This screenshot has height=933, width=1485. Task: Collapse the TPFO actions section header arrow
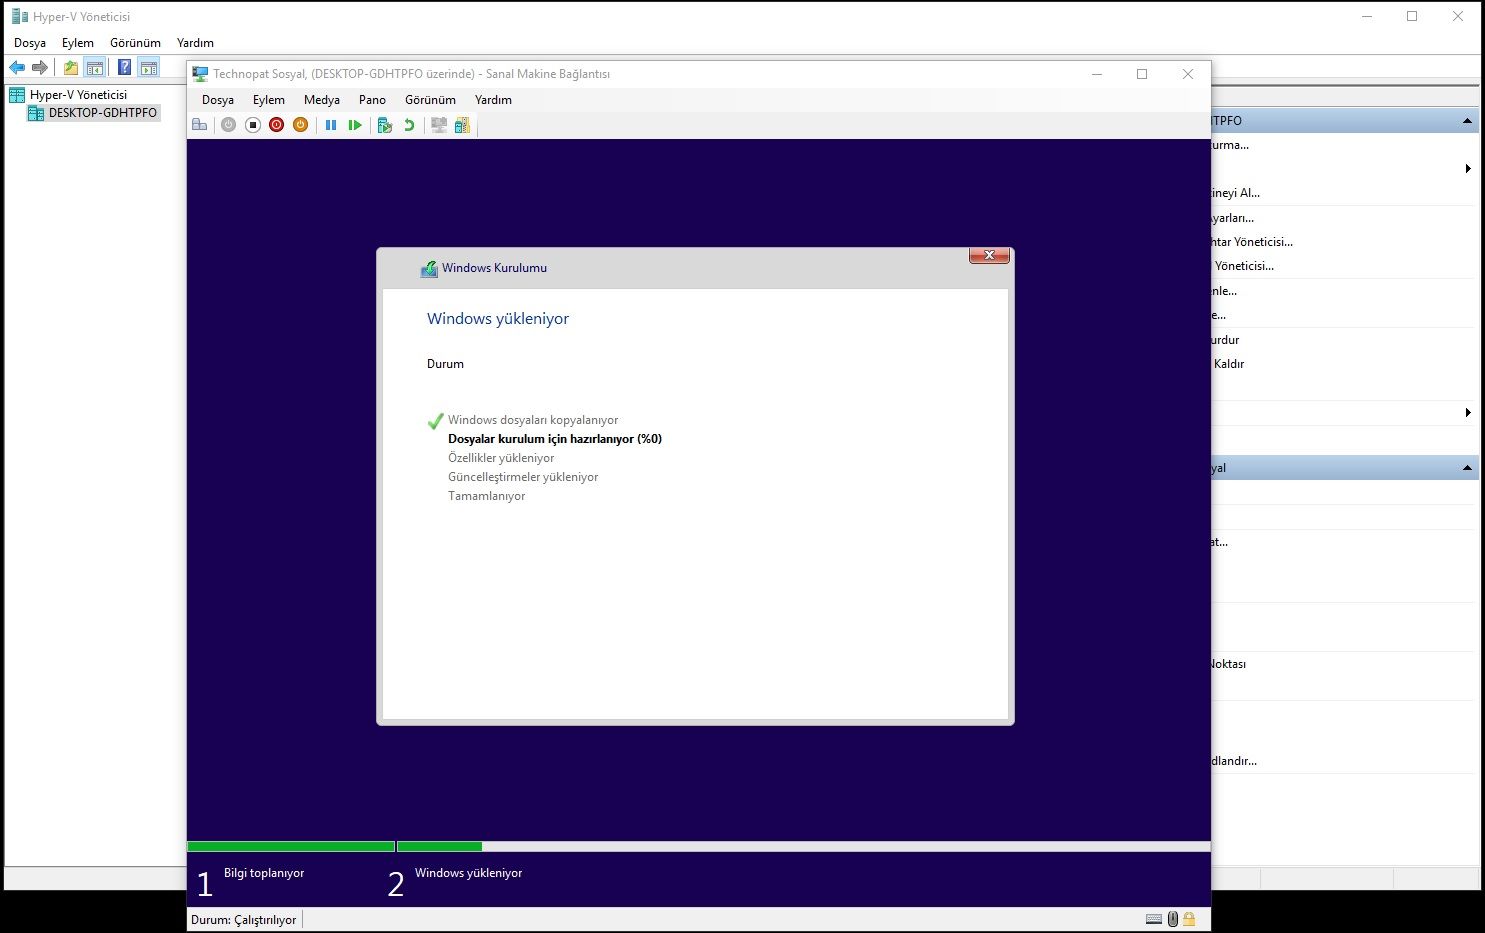tap(1467, 121)
